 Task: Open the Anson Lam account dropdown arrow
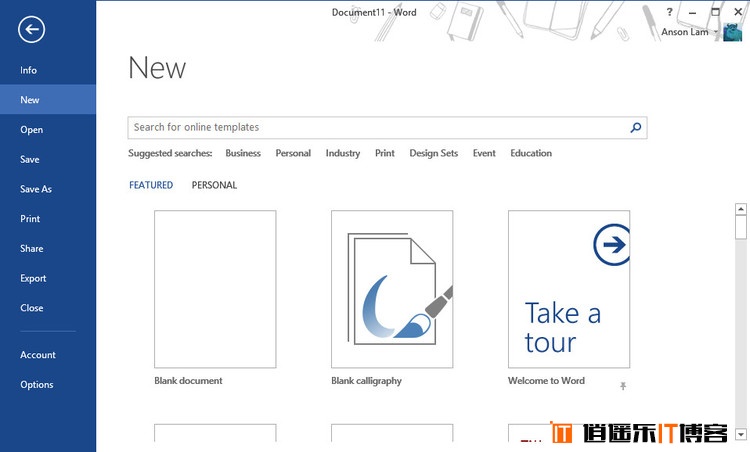click(x=716, y=32)
